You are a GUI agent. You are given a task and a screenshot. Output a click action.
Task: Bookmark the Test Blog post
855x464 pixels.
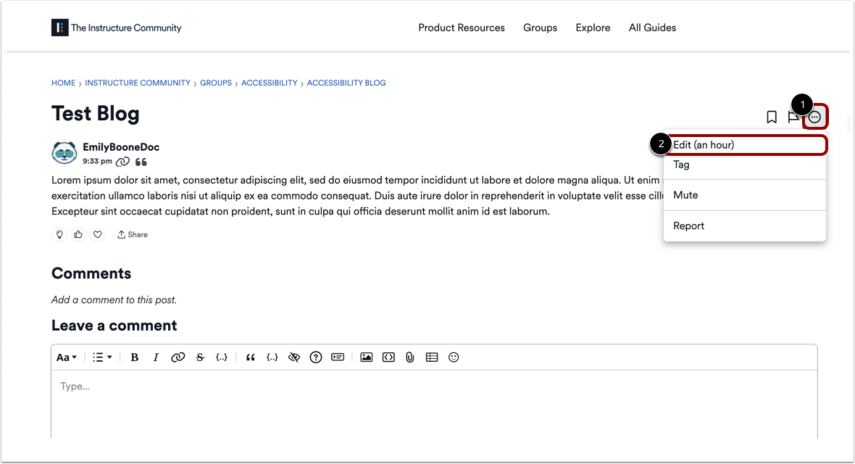tap(771, 117)
